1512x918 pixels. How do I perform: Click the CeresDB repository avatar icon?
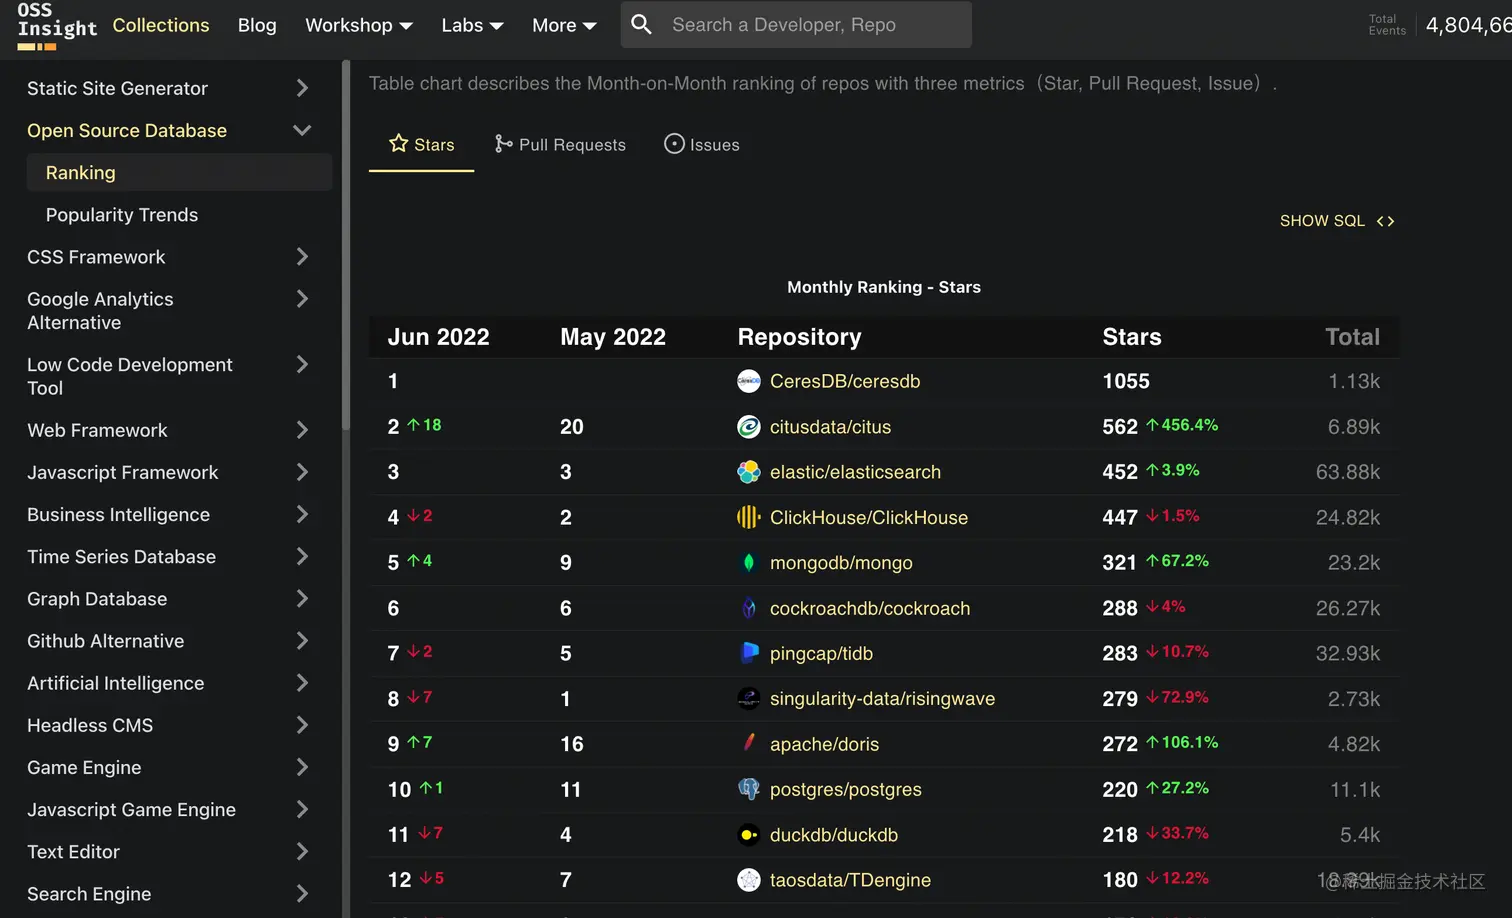click(x=749, y=381)
